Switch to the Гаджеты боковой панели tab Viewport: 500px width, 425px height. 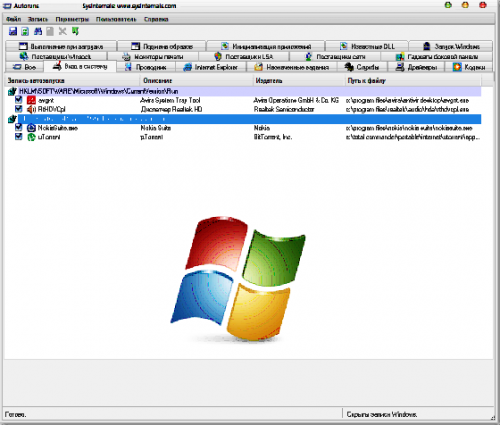[437, 56]
